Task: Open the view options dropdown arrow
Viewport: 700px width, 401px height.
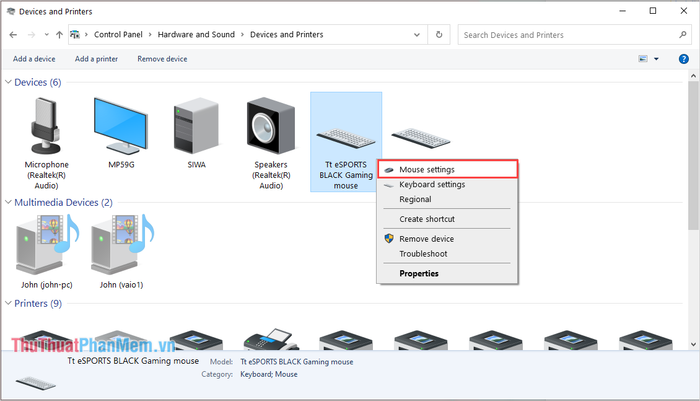Action: [656, 59]
